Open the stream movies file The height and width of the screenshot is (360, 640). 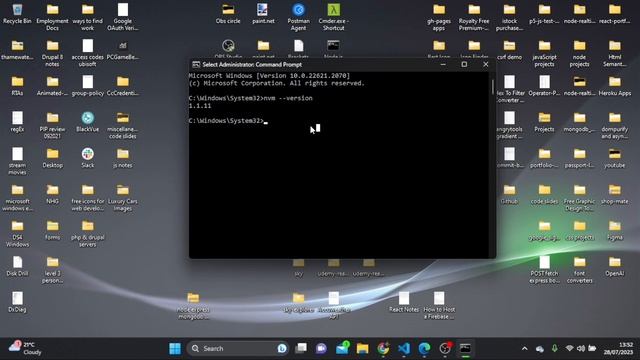coord(17,161)
